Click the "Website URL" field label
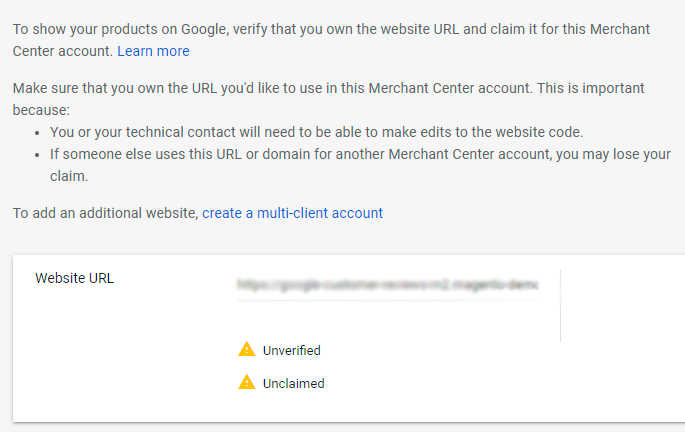Screen dimensions: 685x432 74,278
